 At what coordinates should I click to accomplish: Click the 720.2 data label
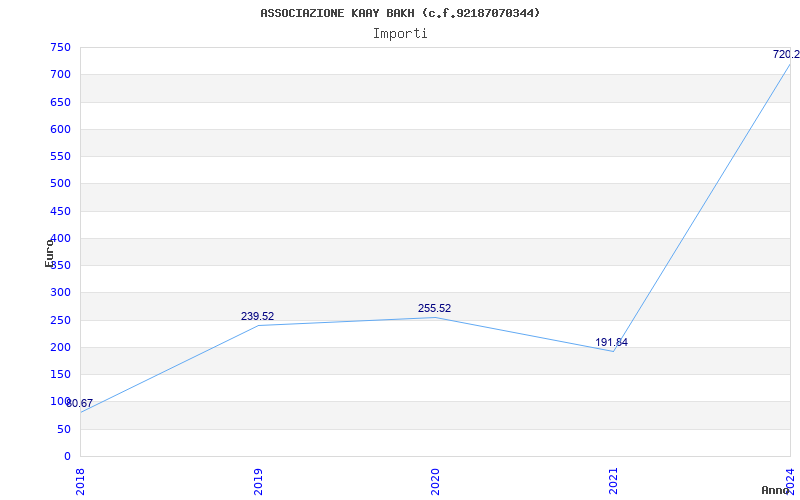[x=786, y=55]
